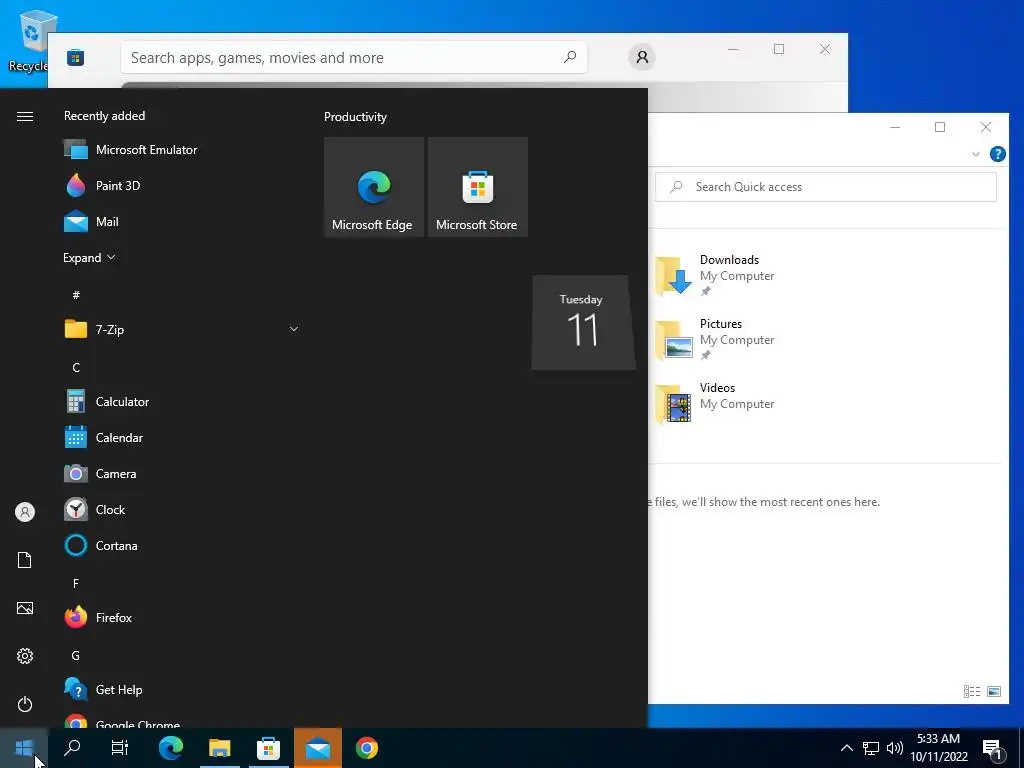Open Task View on the taskbar
The image size is (1024, 768).
tap(120, 748)
